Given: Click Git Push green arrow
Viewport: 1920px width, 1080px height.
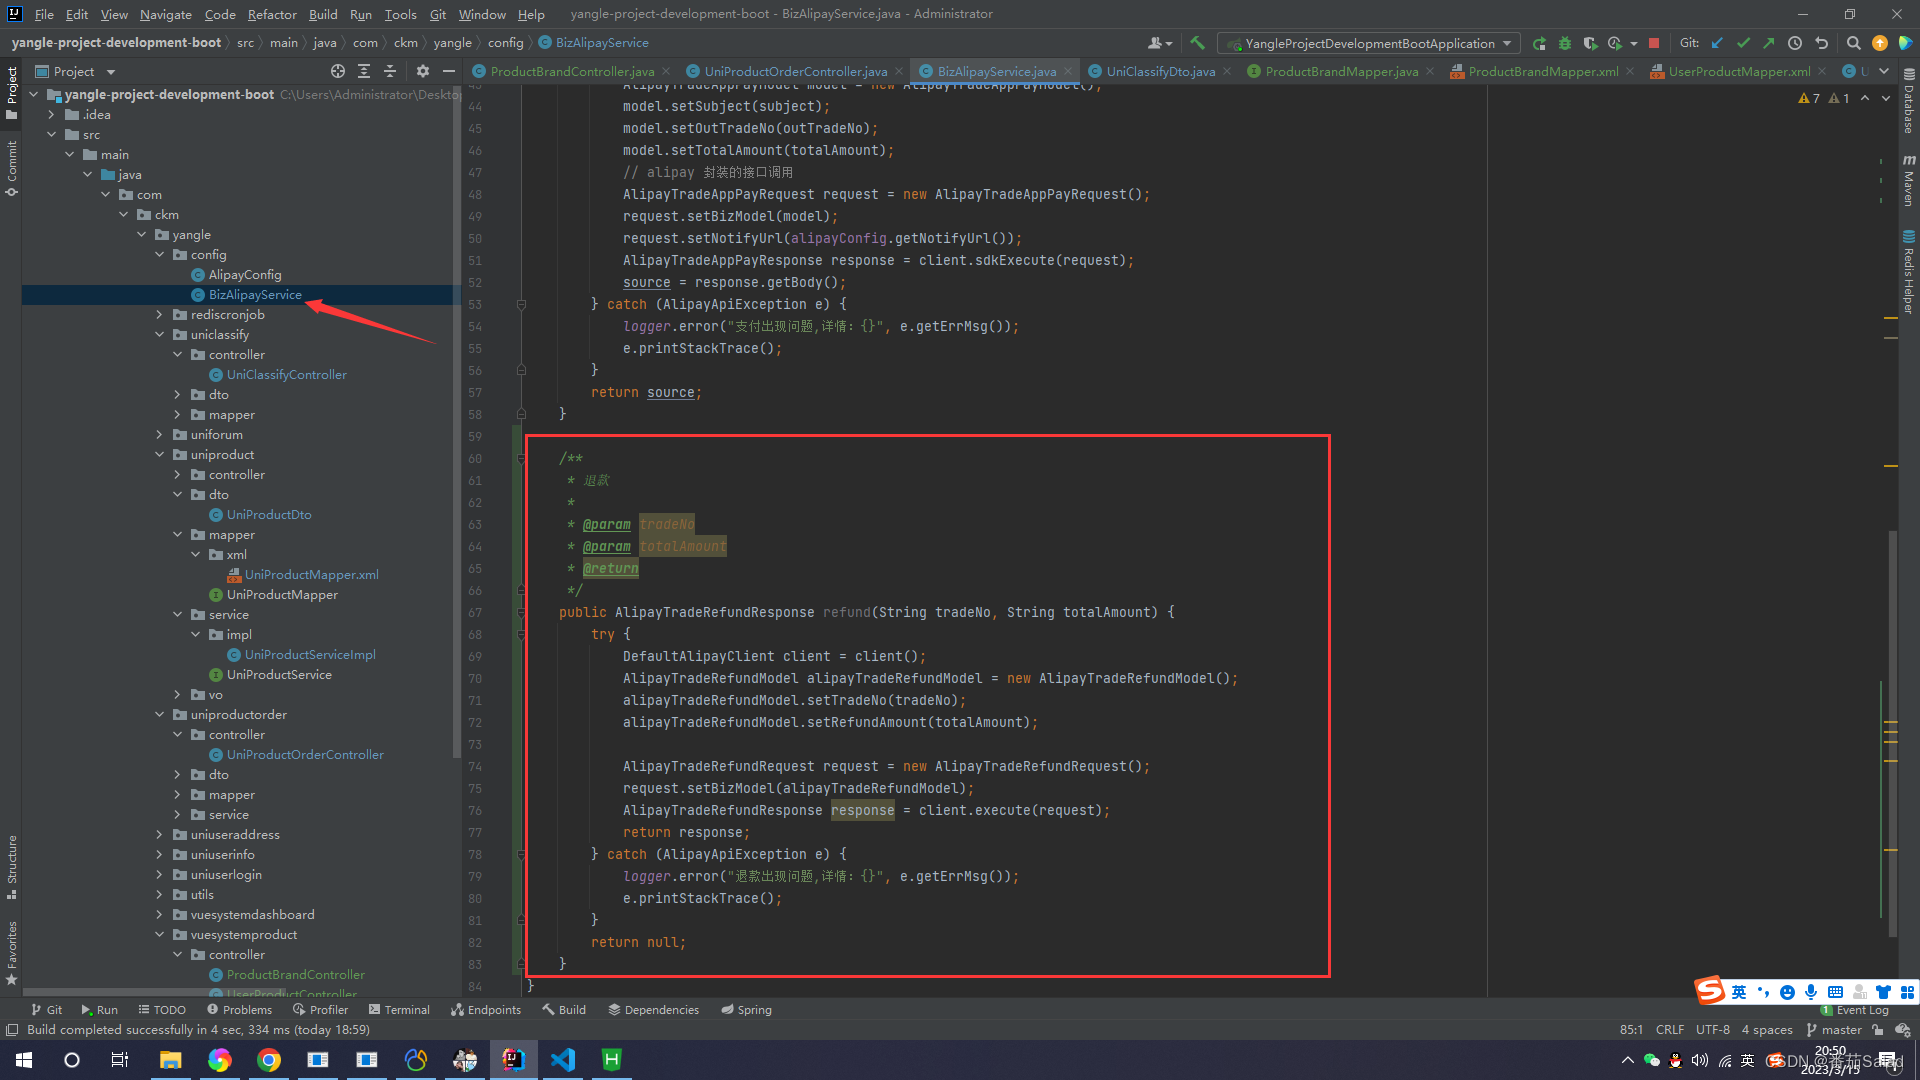Looking at the screenshot, I should pos(1769,43).
